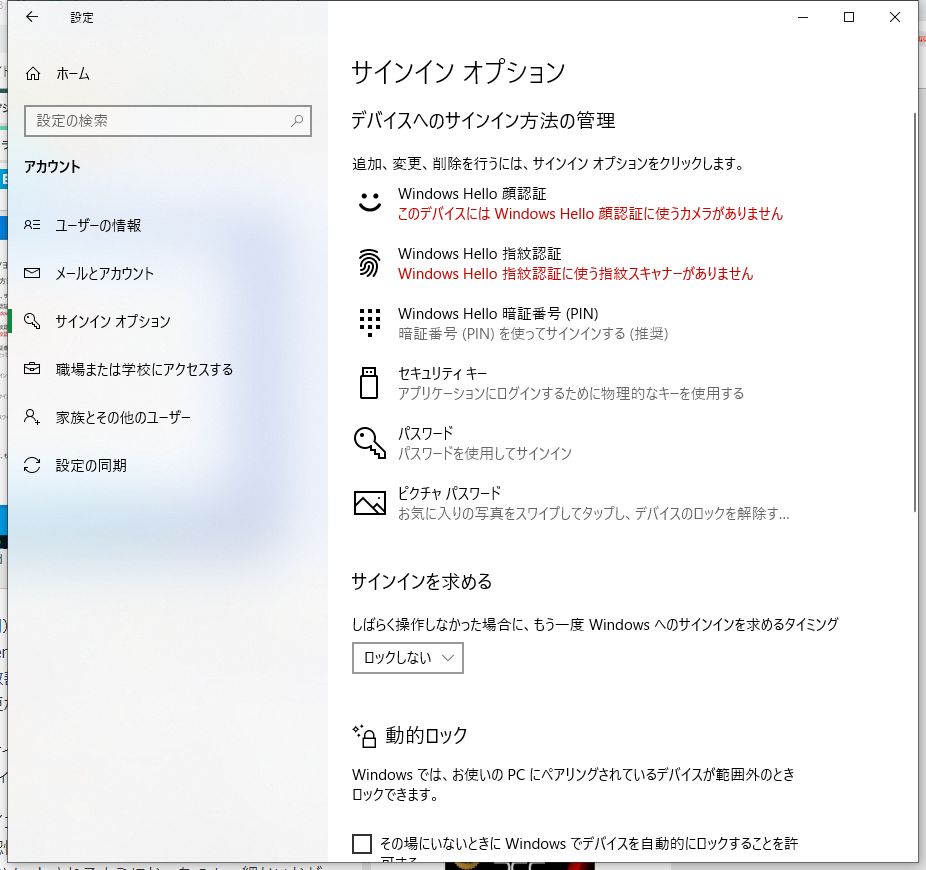Click the アカウント section label
926x870 pixels.
point(52,167)
